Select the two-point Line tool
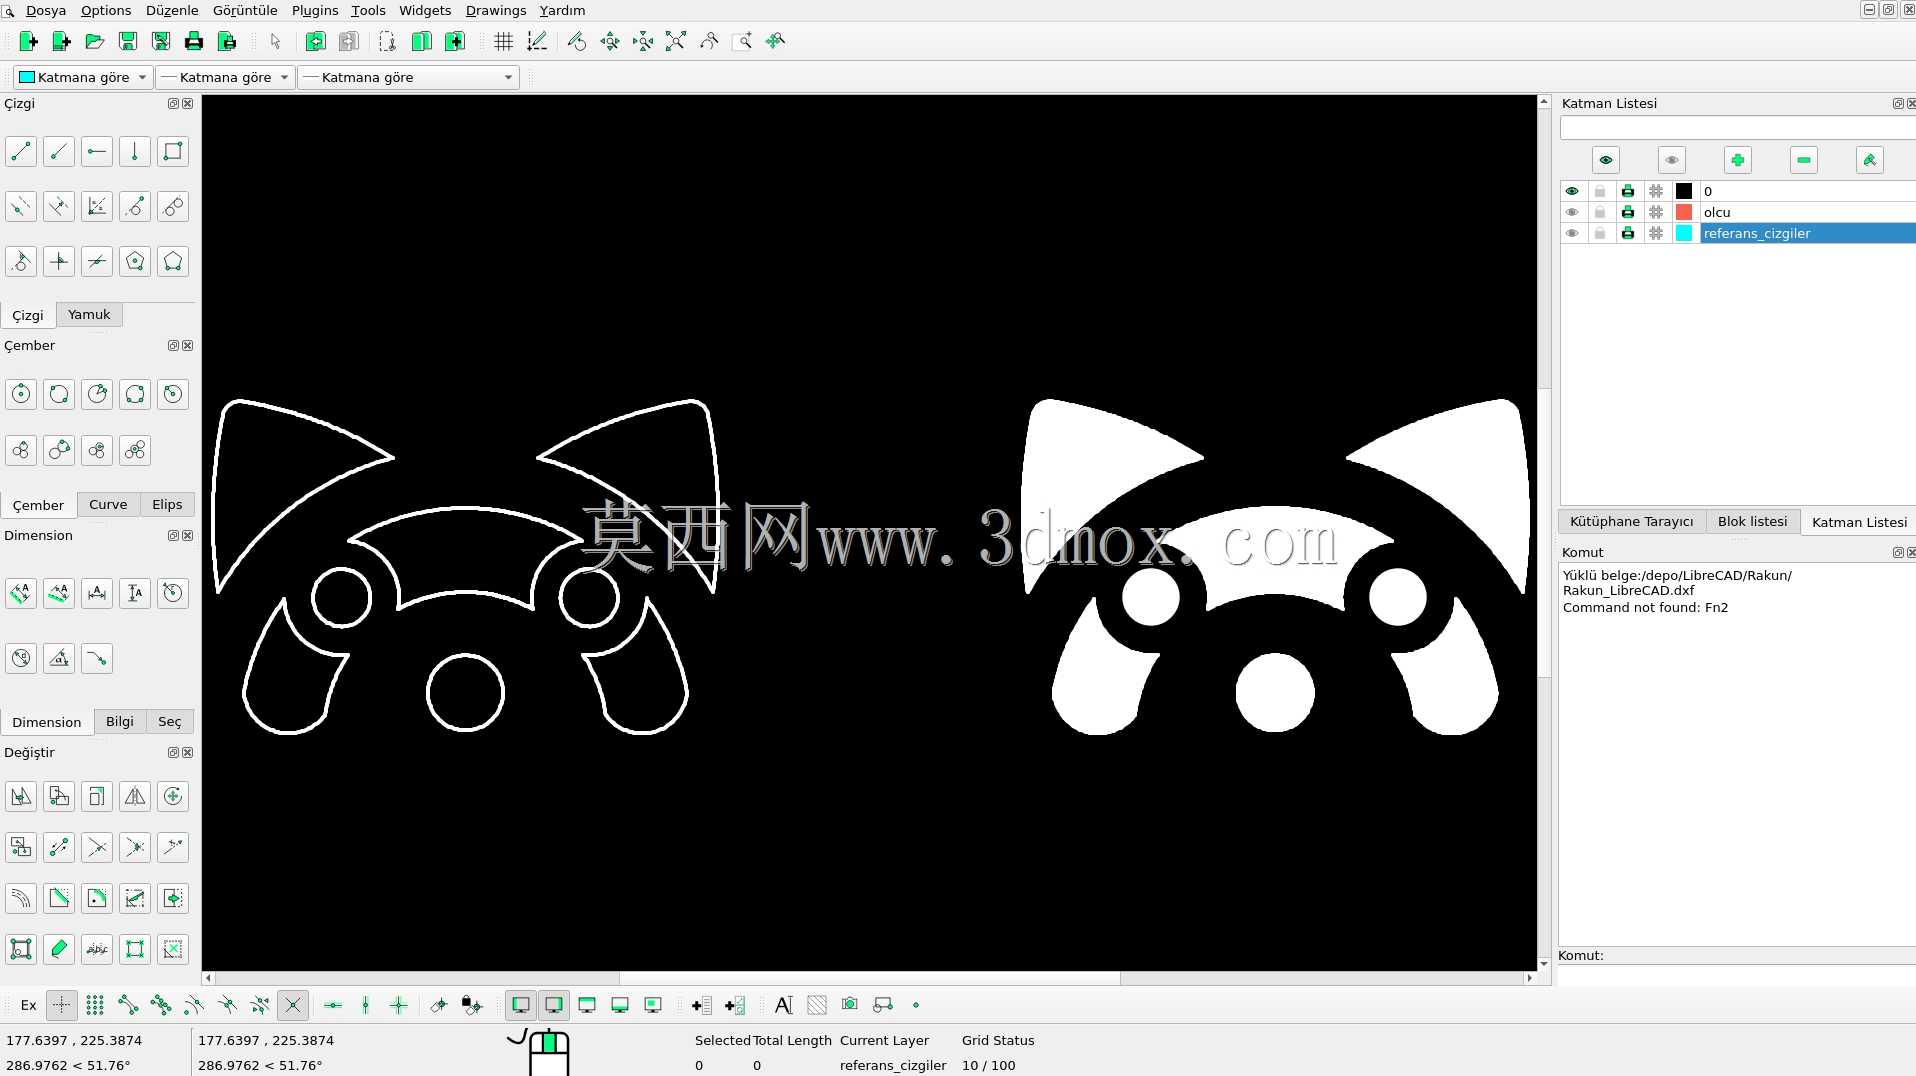This screenshot has width=1916, height=1076. click(x=21, y=151)
